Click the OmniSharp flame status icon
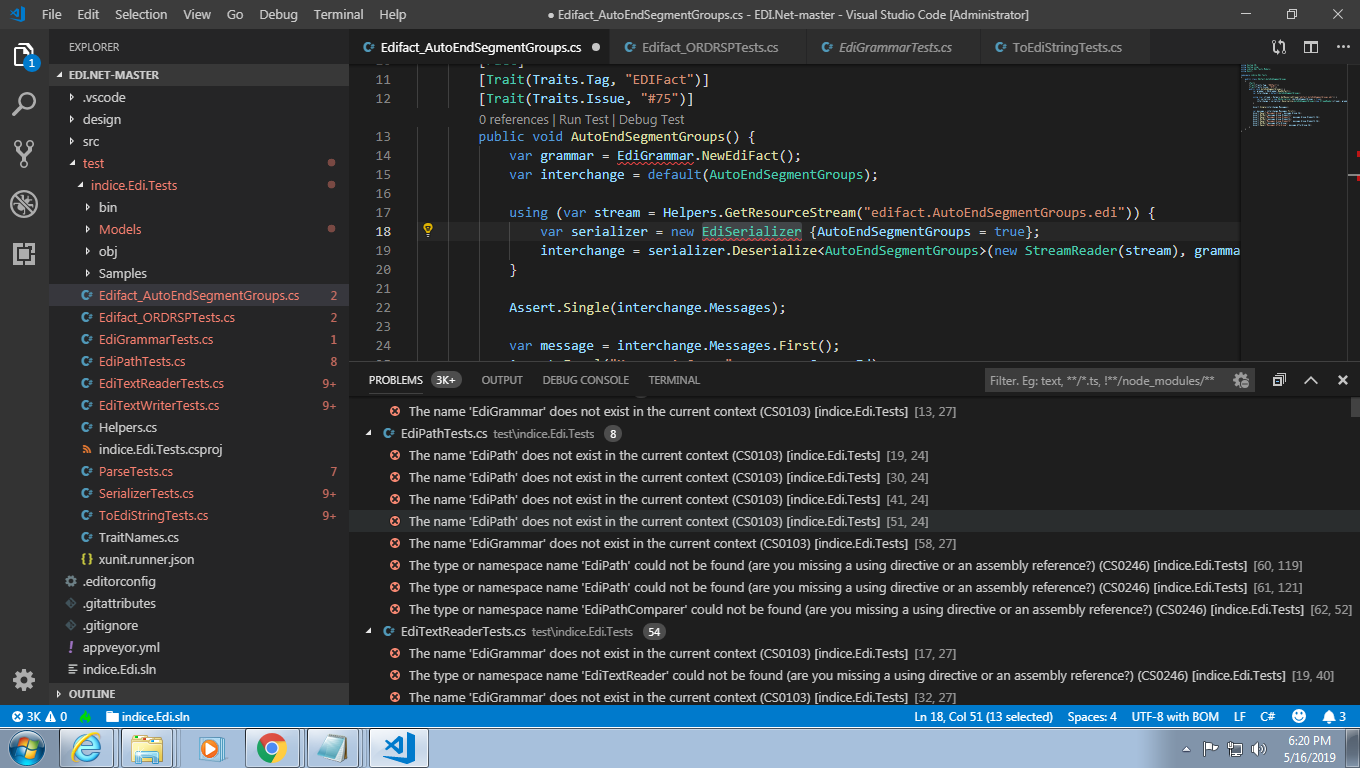The height and width of the screenshot is (768, 1360). (x=87, y=717)
